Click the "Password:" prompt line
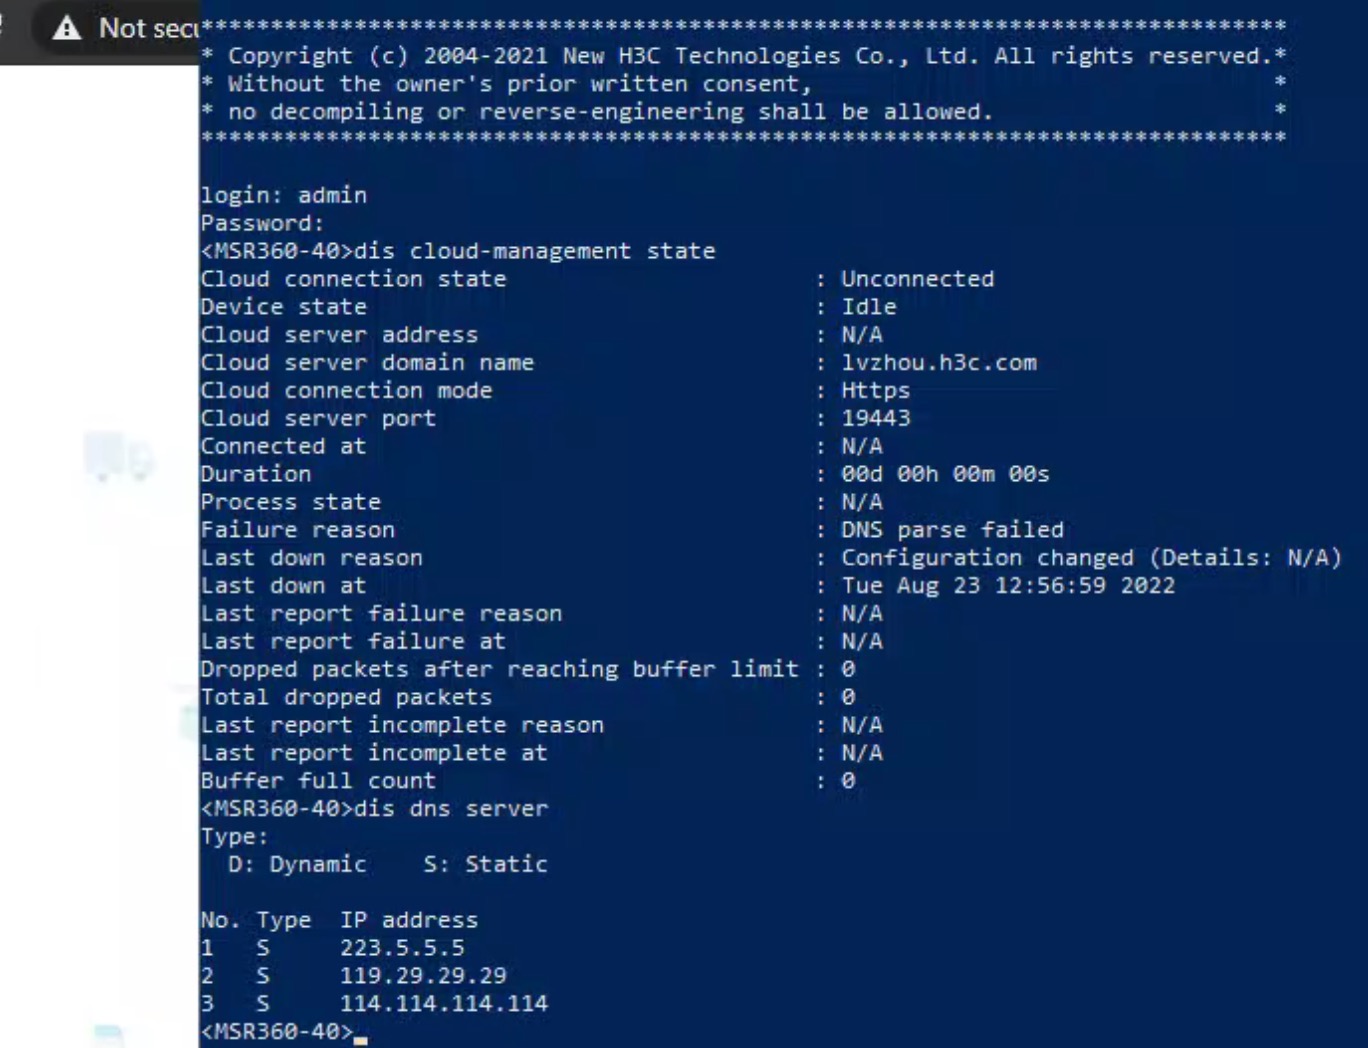The image size is (1368, 1048). (x=262, y=223)
